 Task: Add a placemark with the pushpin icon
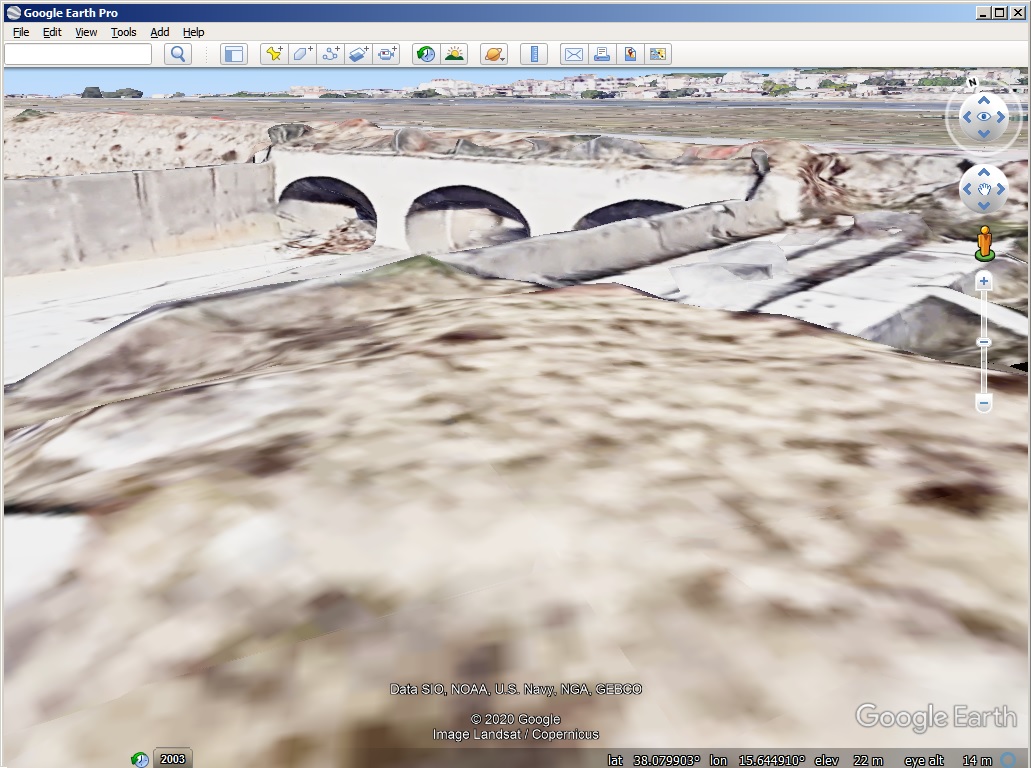274,54
